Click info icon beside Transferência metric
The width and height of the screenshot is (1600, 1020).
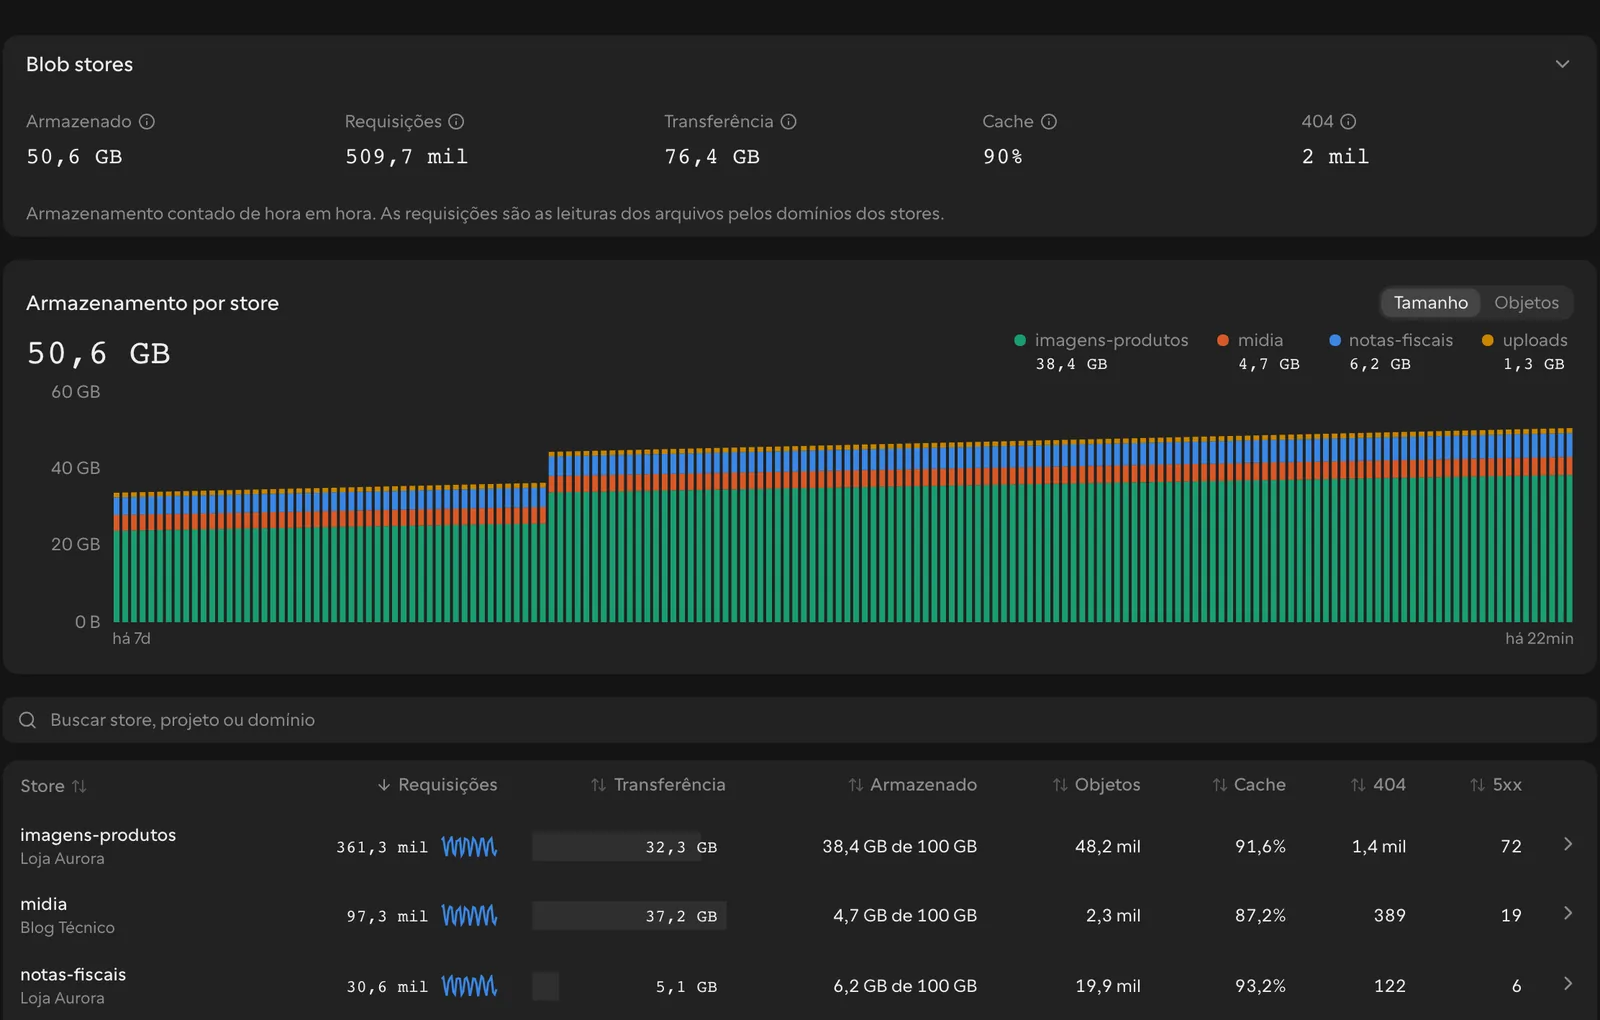click(788, 122)
